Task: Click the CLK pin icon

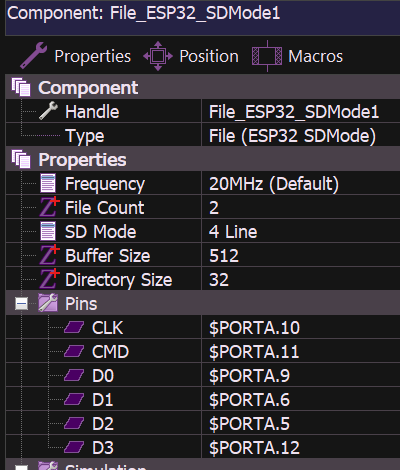Action: coord(74,328)
